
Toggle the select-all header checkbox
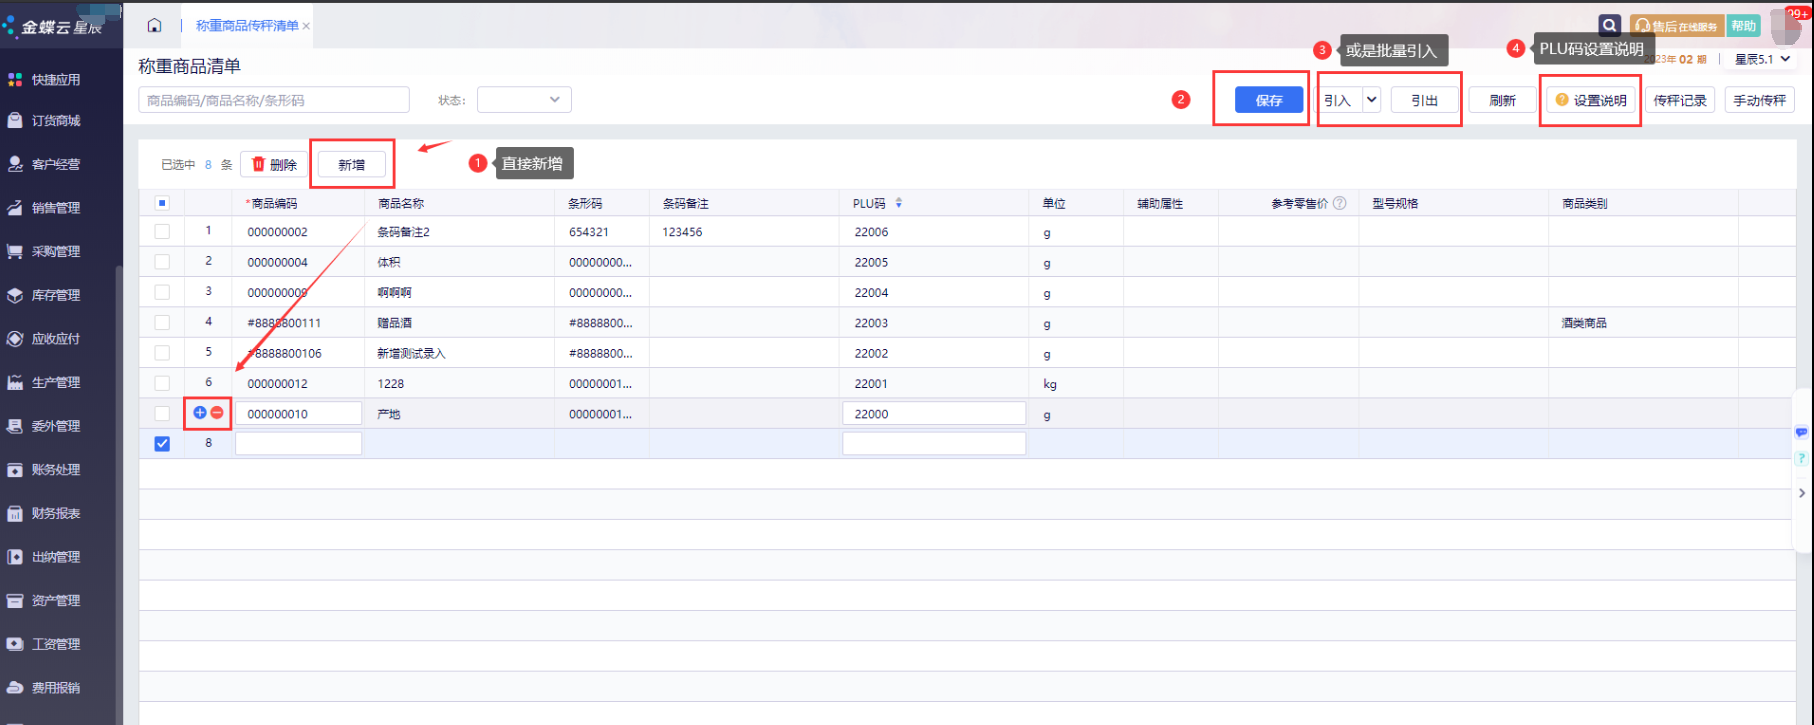162,203
